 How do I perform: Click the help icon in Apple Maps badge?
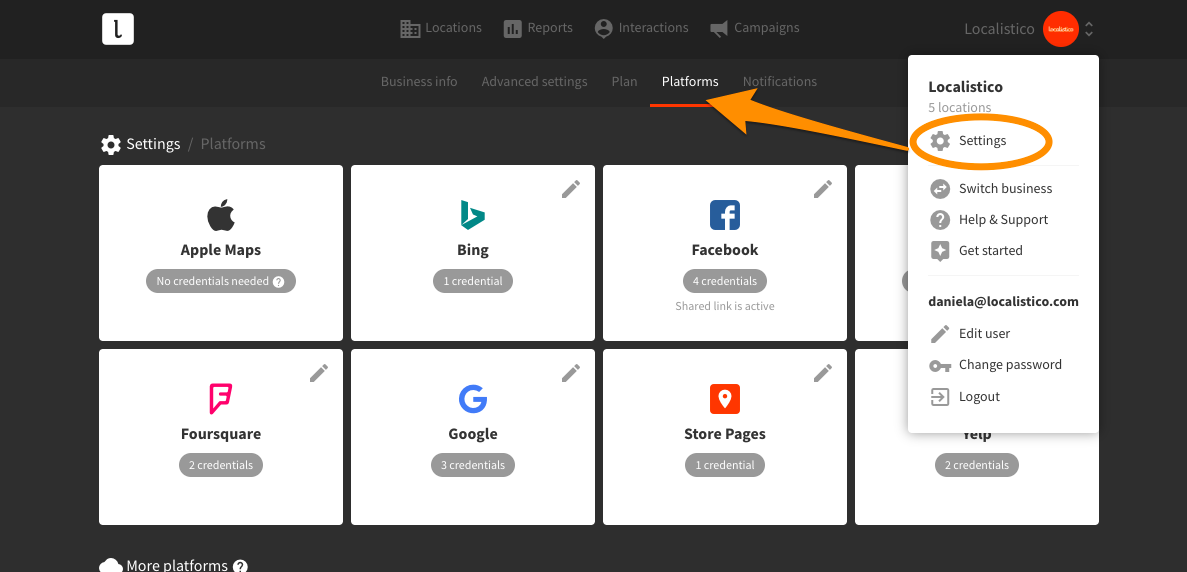(279, 281)
